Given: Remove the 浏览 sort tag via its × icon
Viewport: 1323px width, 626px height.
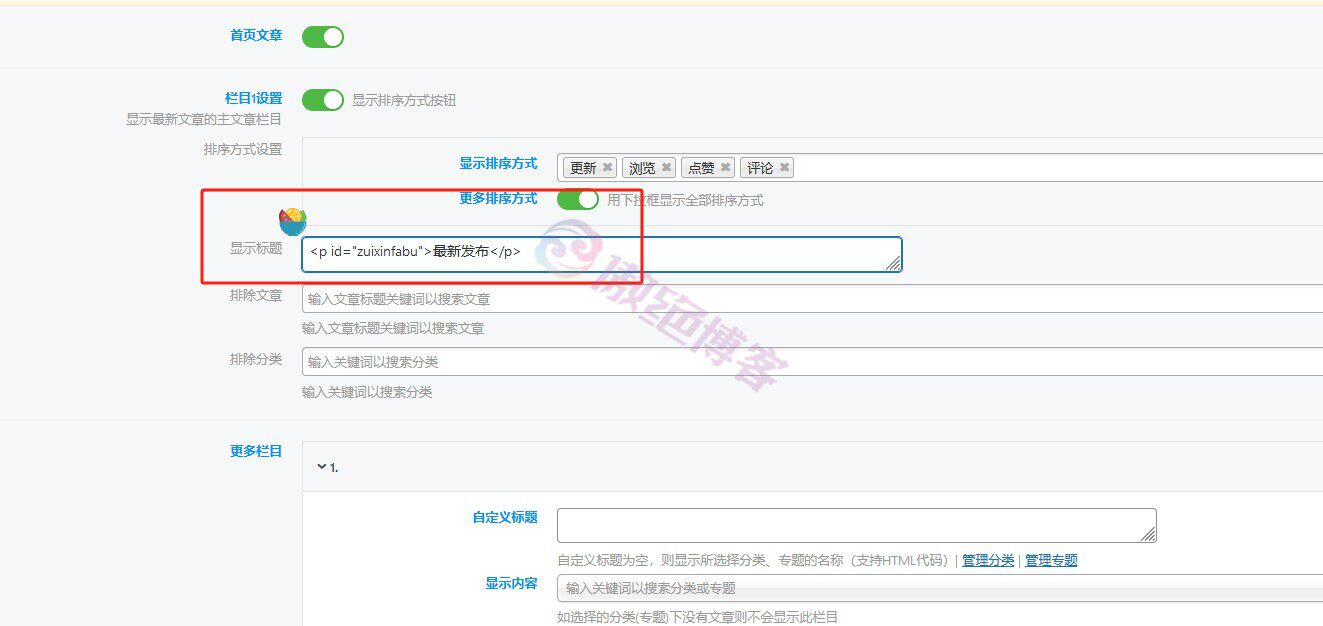Looking at the screenshot, I should [667, 167].
